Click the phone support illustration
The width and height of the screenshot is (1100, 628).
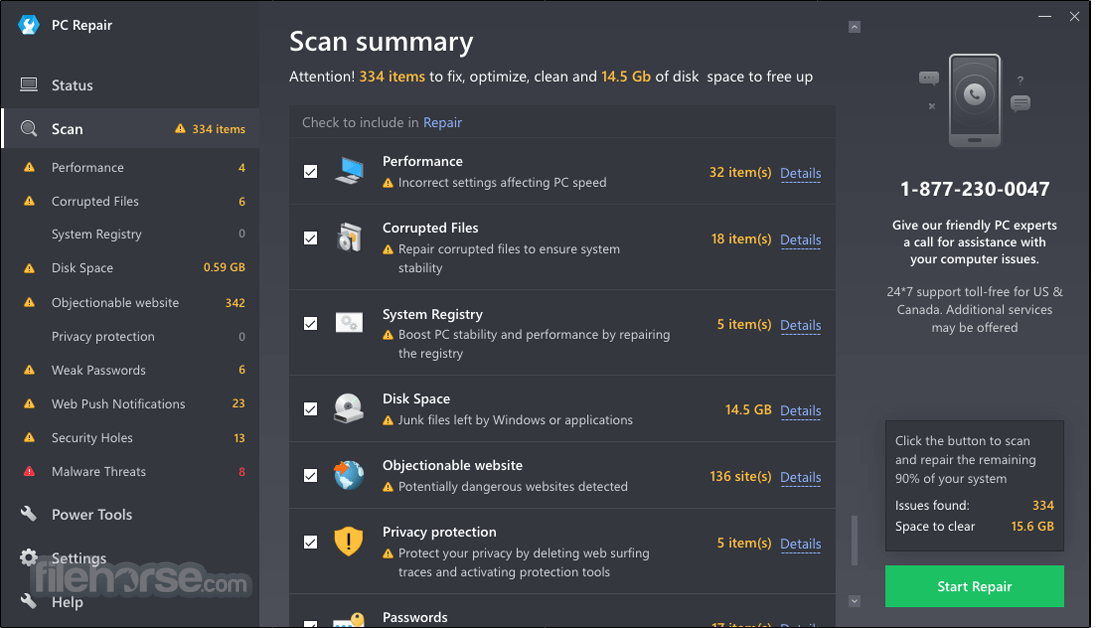point(974,101)
